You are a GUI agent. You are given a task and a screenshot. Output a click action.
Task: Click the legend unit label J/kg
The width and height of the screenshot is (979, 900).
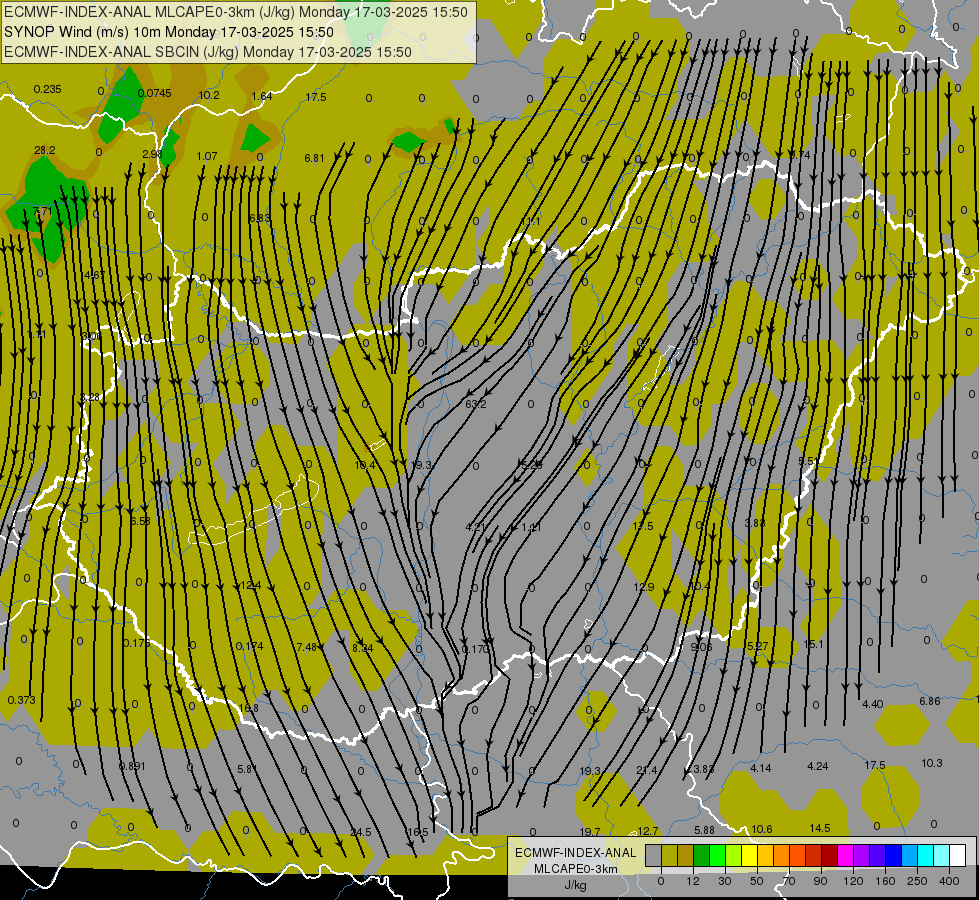pyautogui.click(x=575, y=885)
